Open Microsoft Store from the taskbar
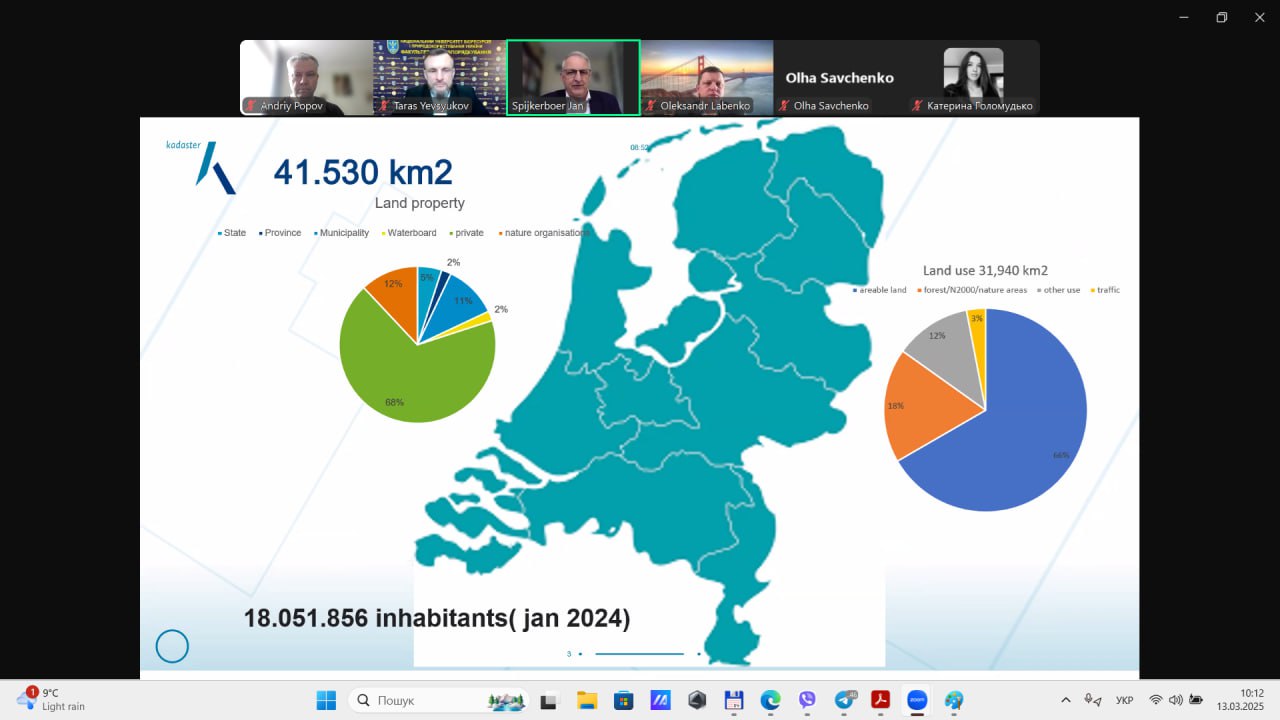Image resolution: width=1280 pixels, height=720 pixels. pyautogui.click(x=623, y=700)
